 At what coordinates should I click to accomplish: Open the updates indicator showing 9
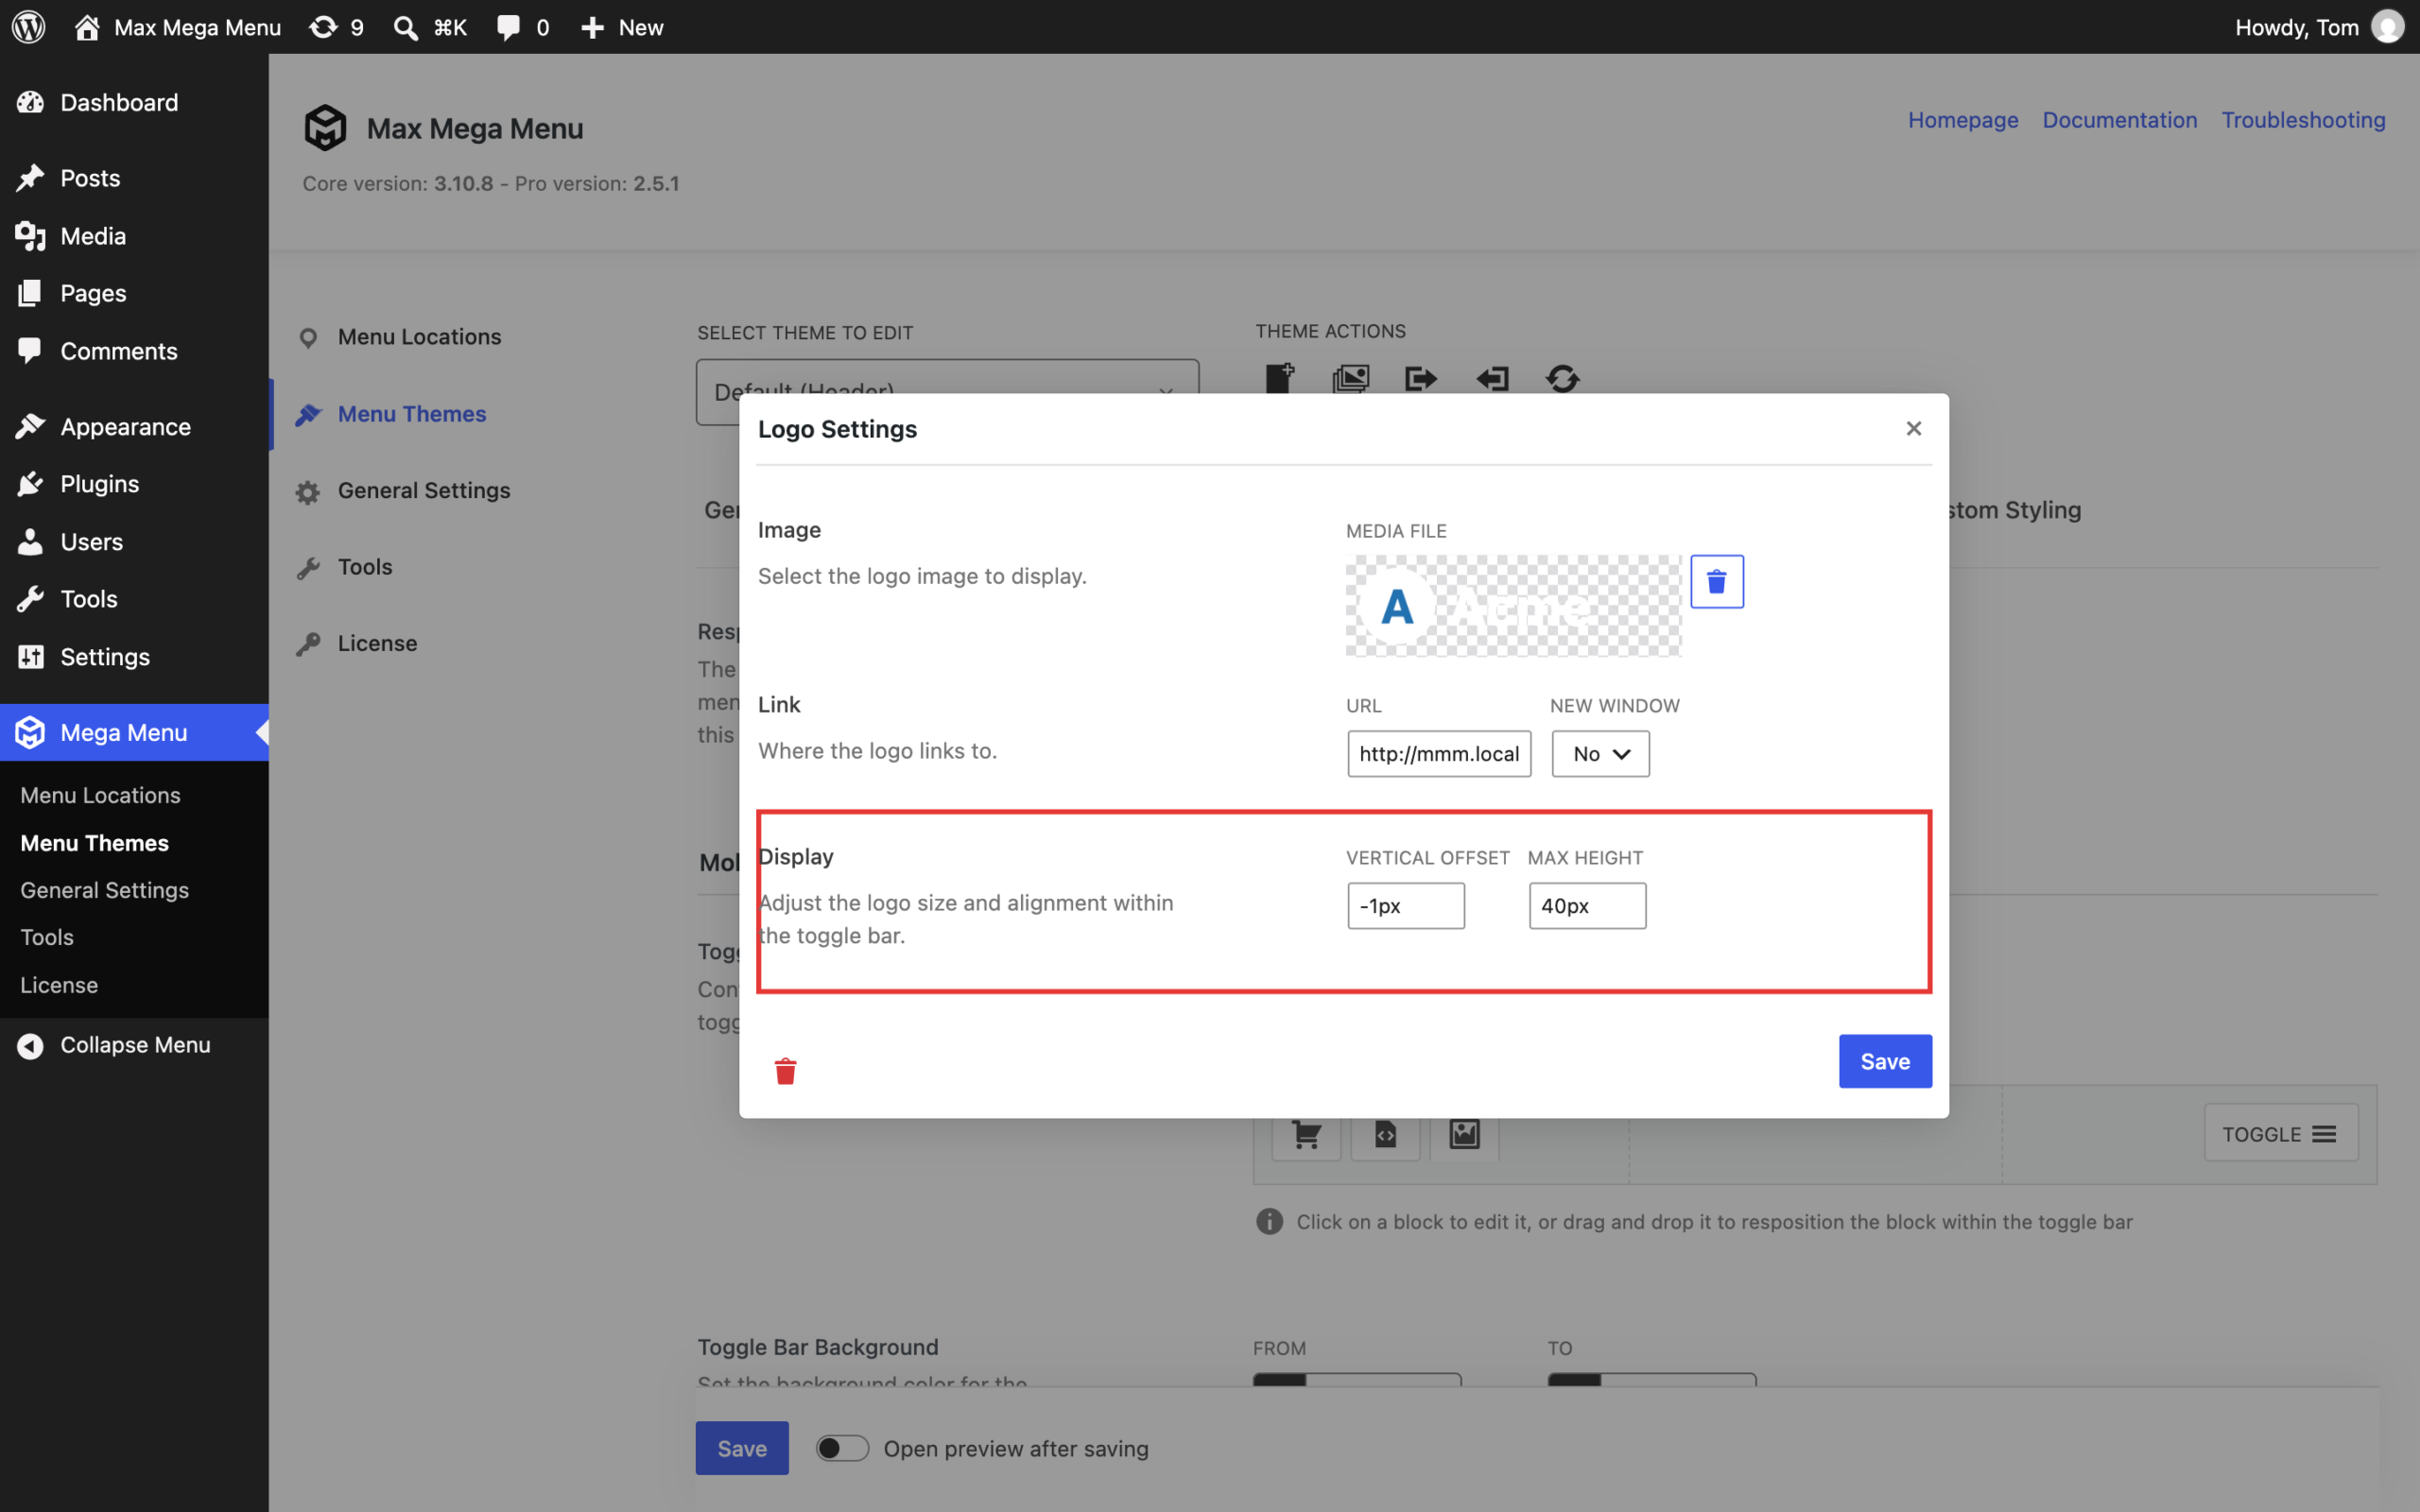pyautogui.click(x=336, y=27)
